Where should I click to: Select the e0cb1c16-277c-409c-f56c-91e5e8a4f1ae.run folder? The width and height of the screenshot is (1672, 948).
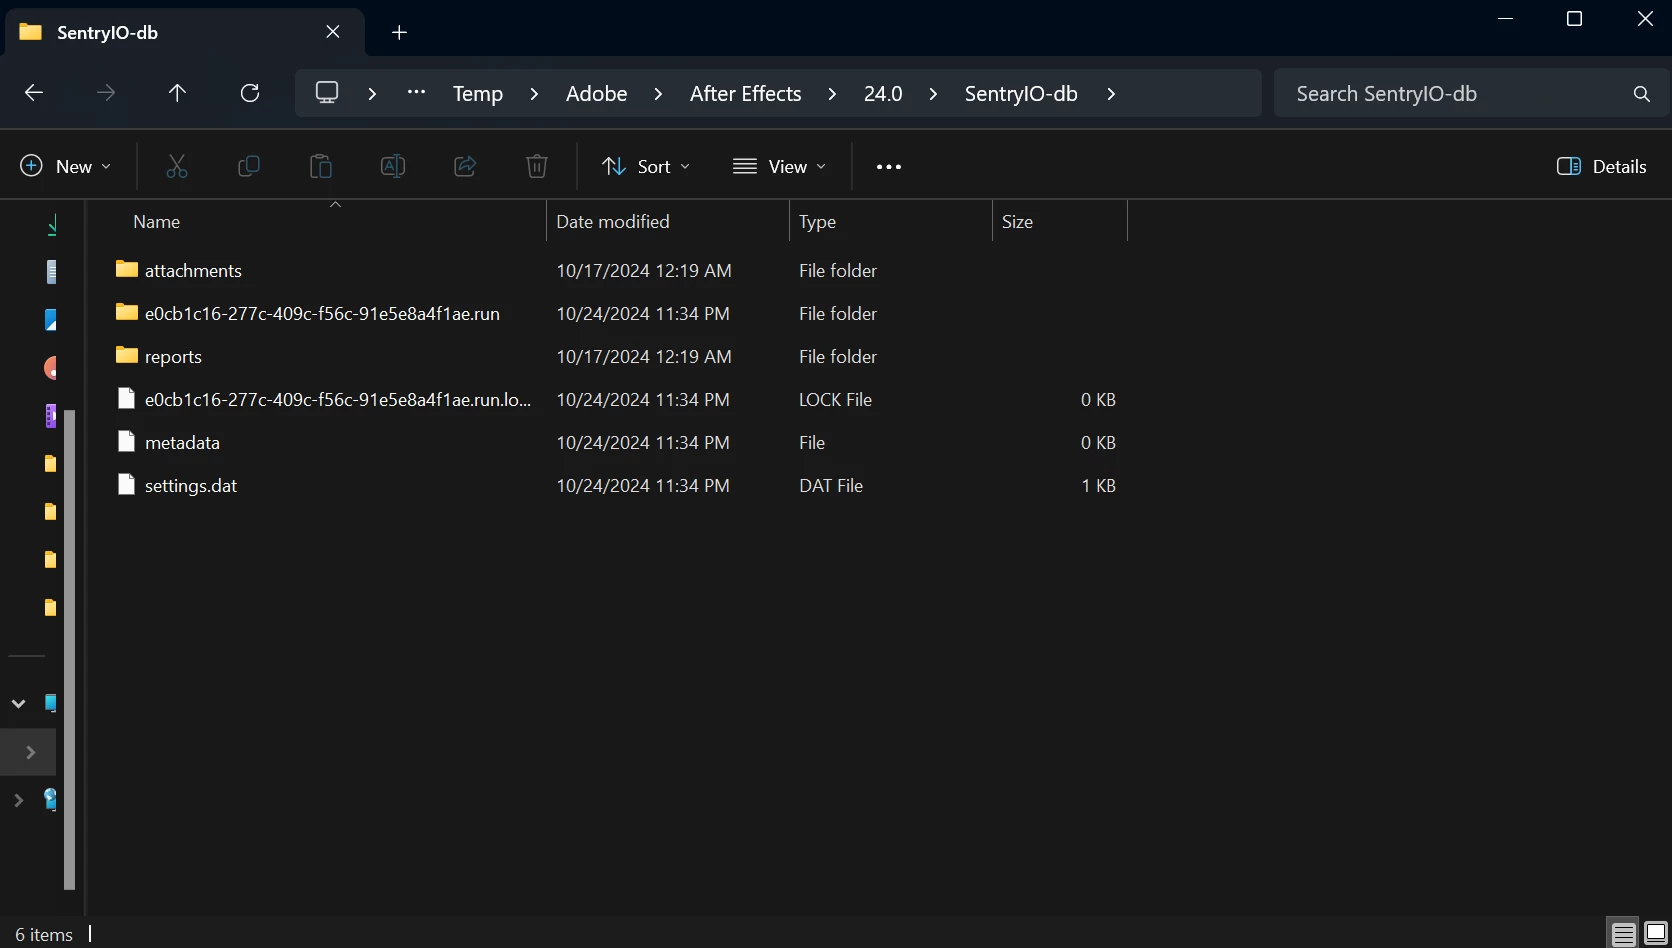coord(322,314)
